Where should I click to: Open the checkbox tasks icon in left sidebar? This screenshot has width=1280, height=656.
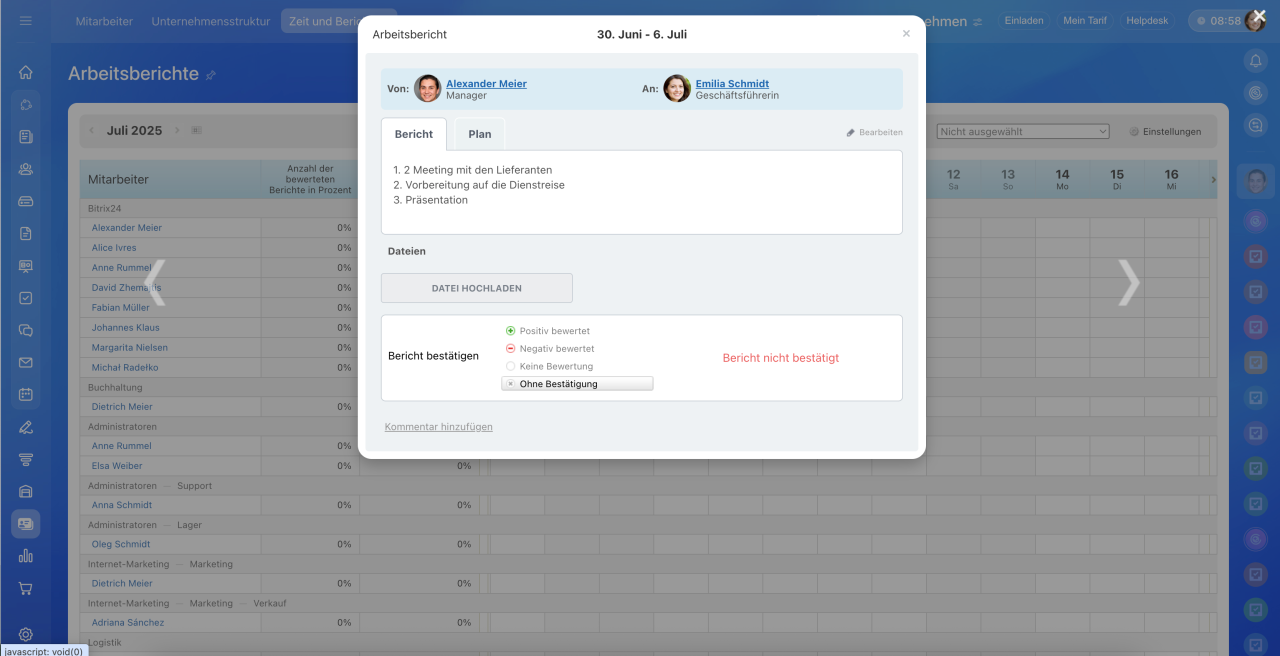click(26, 298)
